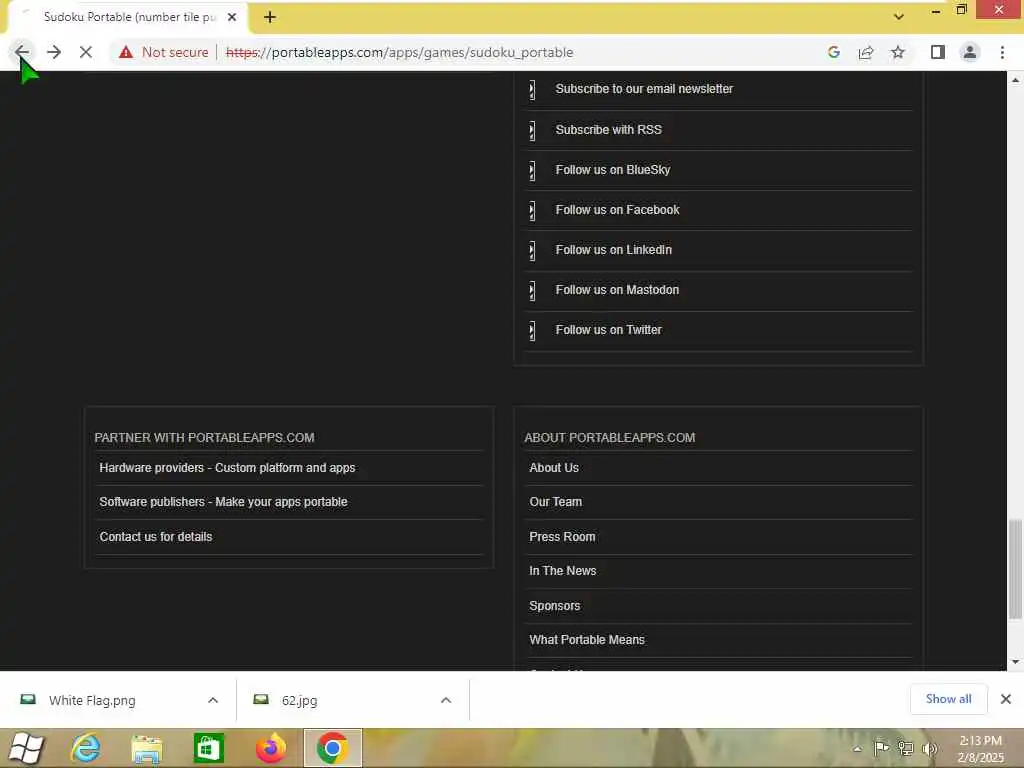
Task: Open File Explorer from the taskbar
Action: [147, 748]
